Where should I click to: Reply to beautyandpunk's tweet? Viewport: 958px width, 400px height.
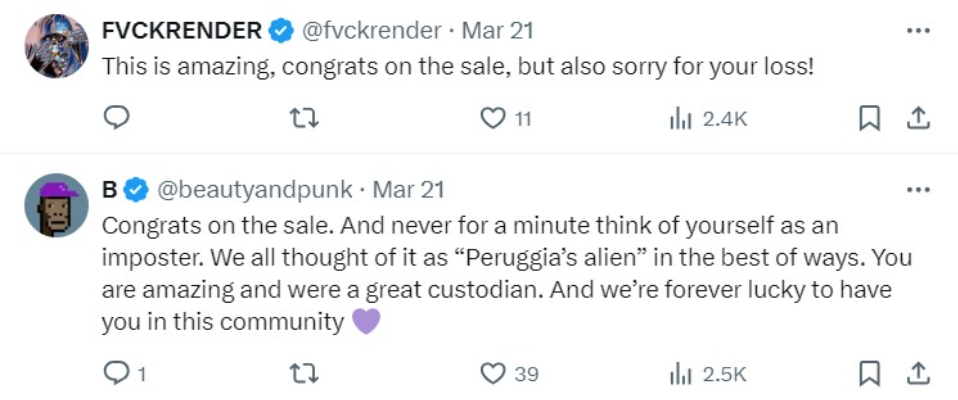tap(117, 373)
